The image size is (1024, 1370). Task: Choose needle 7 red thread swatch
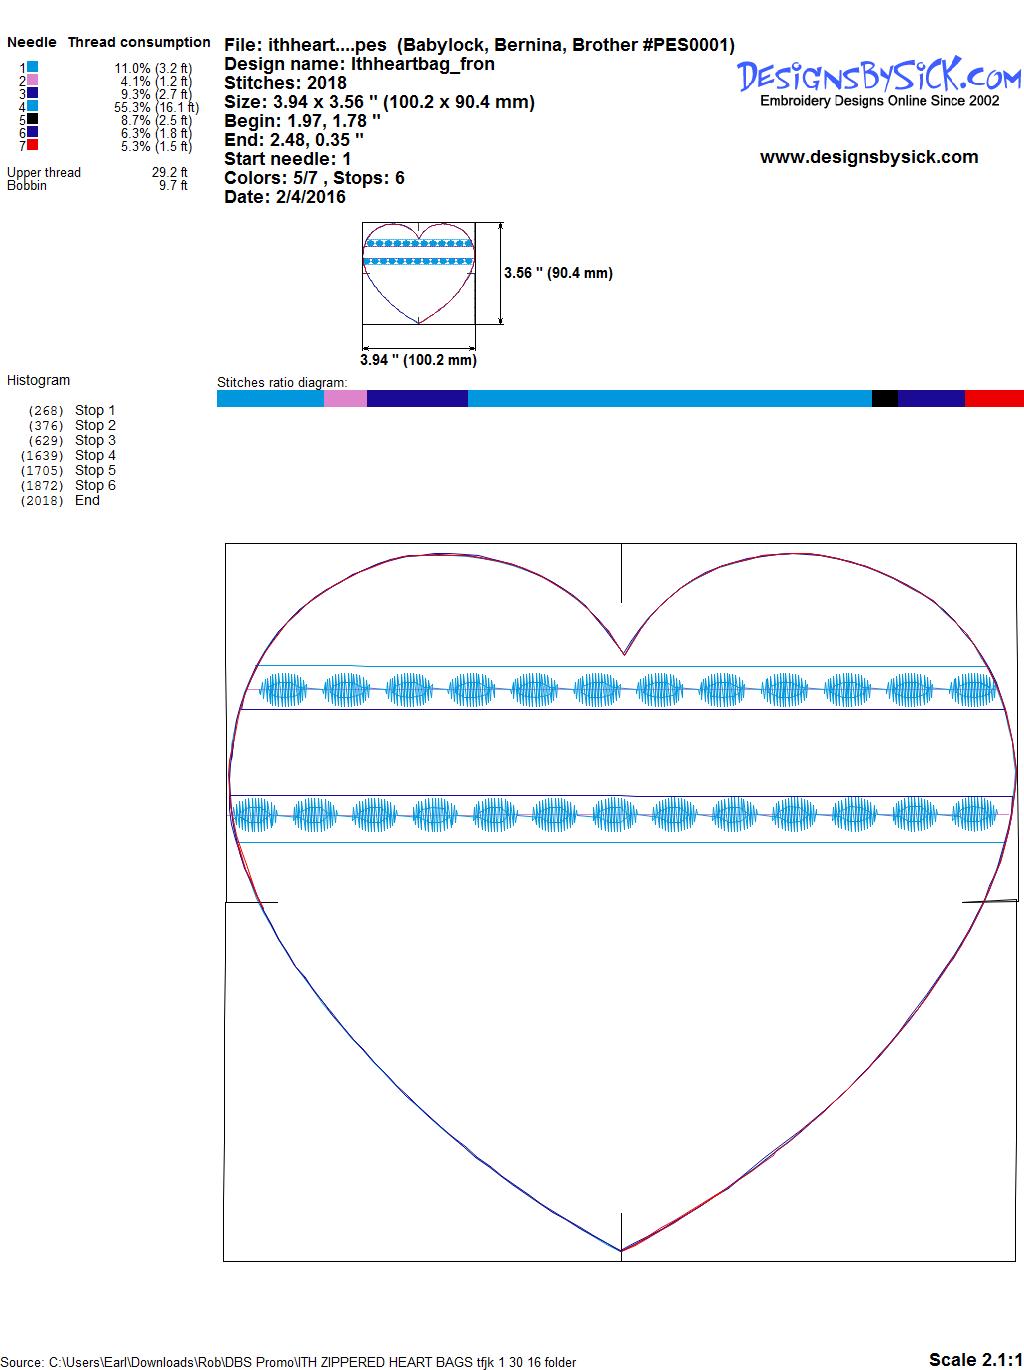point(32,145)
